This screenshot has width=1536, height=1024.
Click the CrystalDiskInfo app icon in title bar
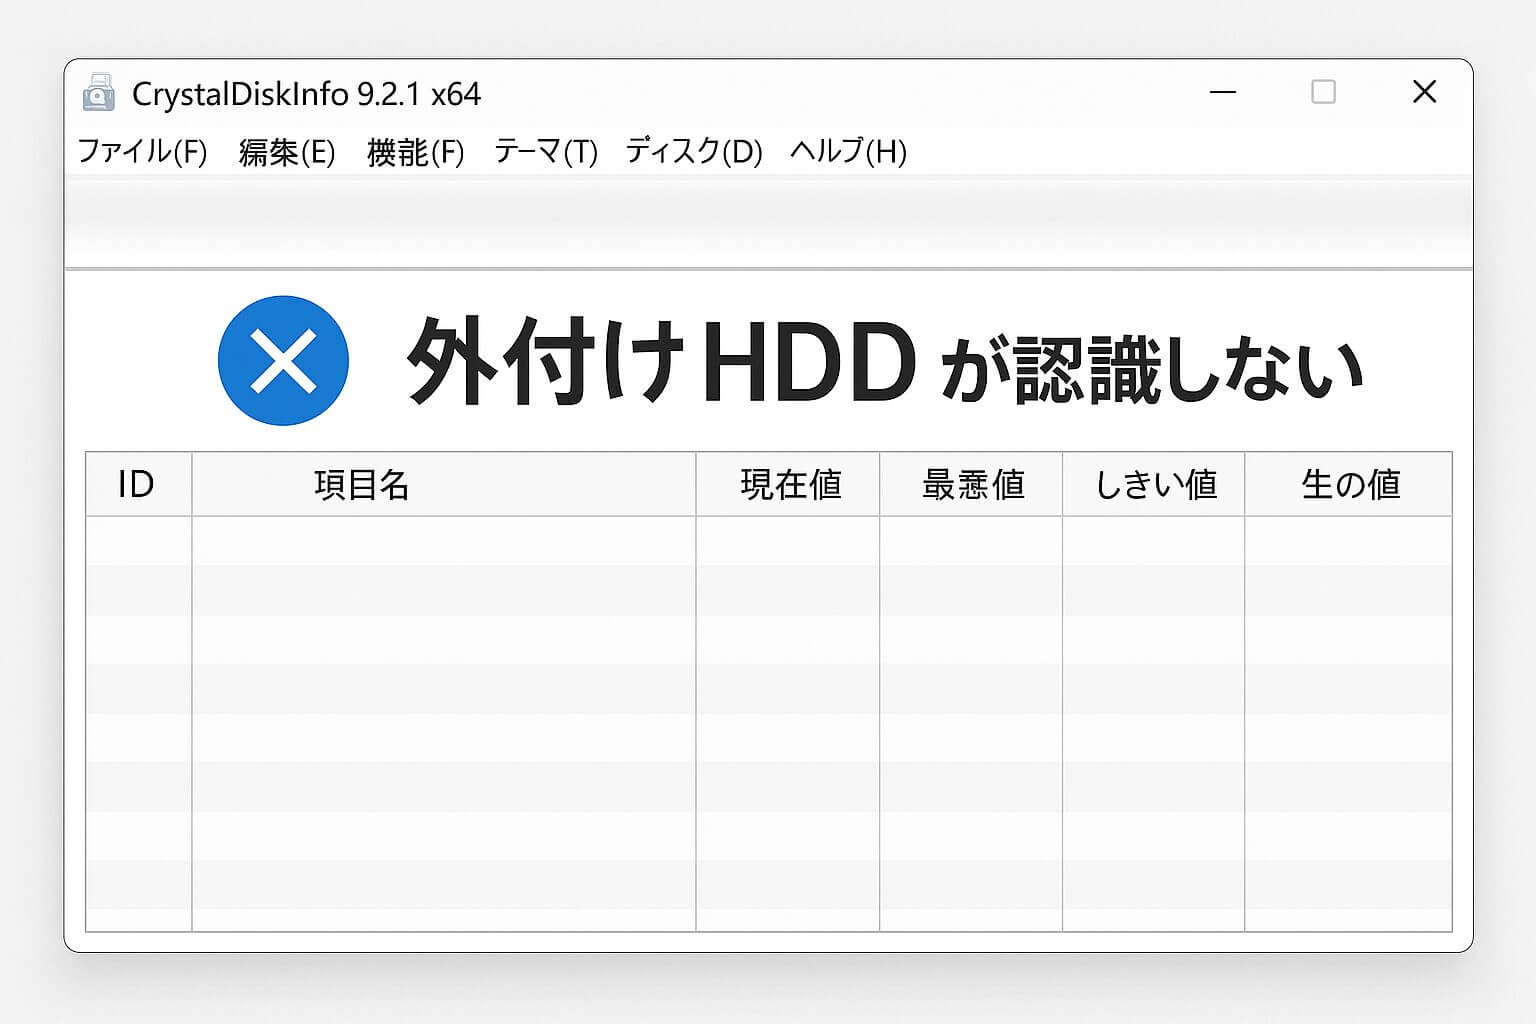click(x=98, y=93)
